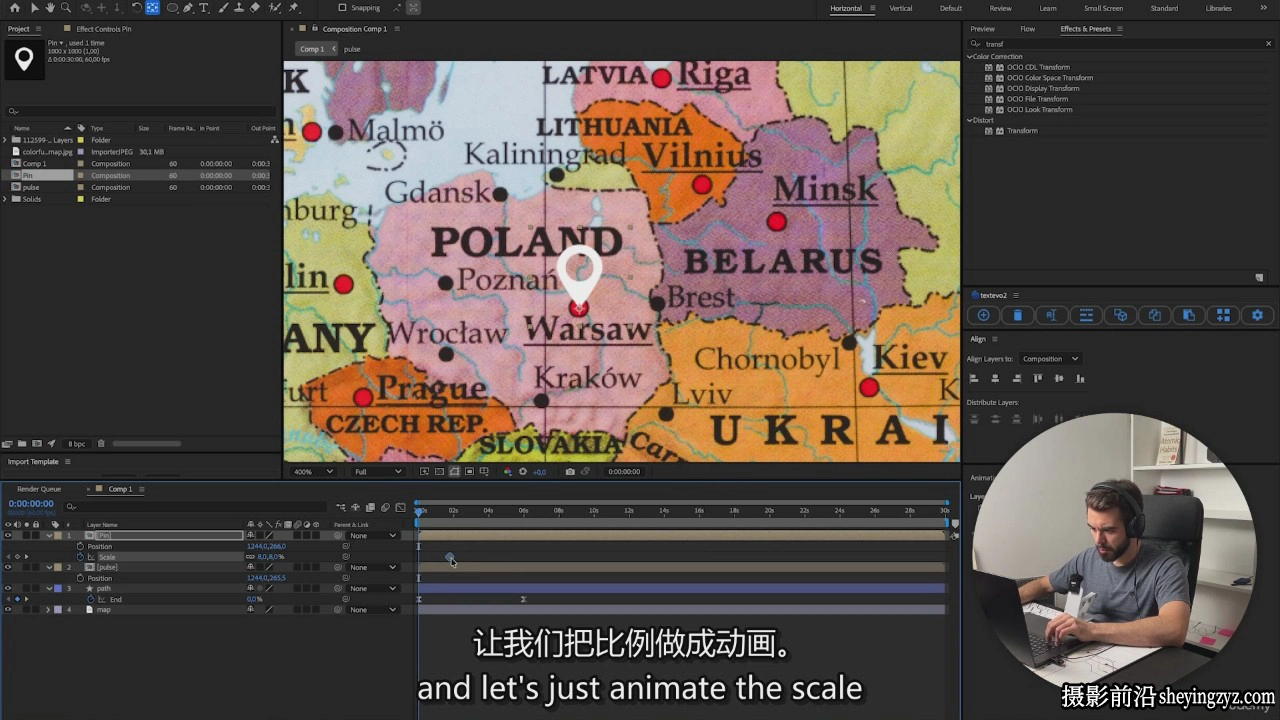1280x720 pixels.
Task: Select the Puppet Pin tool
Action: 294,8
